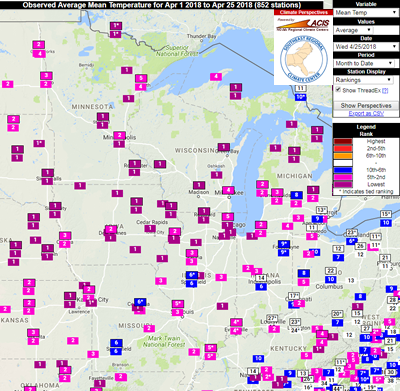Click the white 14 marker at Indianapolis
The image size is (400, 391).
[261, 278]
